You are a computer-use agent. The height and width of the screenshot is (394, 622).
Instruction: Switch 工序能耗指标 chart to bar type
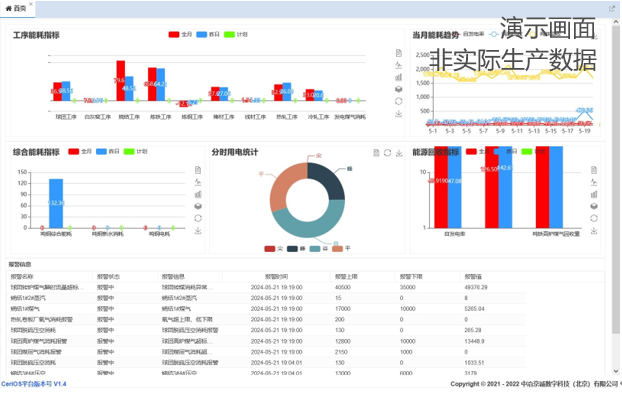coord(399,77)
